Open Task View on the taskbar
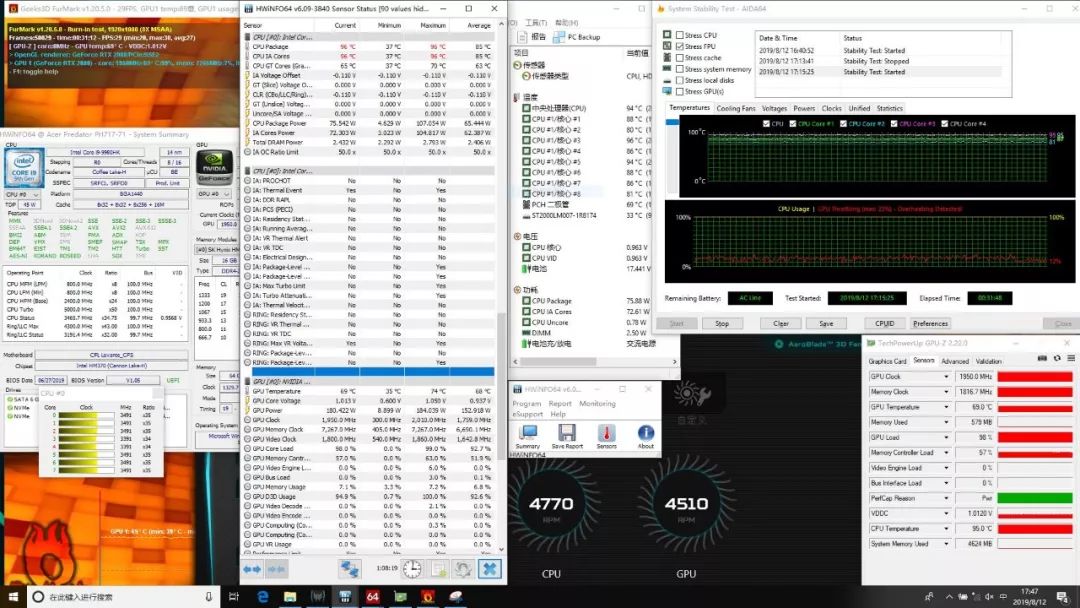 pos(233,596)
